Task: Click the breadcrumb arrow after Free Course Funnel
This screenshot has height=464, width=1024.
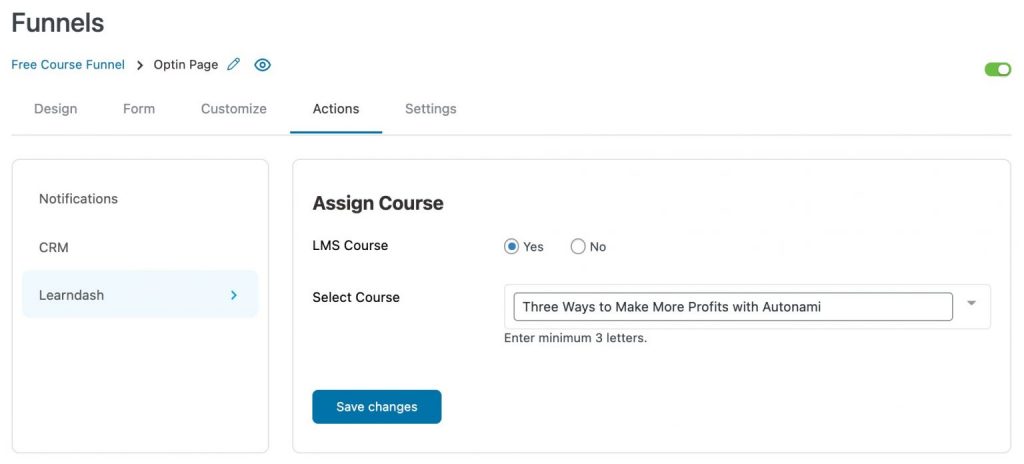Action: (140, 65)
